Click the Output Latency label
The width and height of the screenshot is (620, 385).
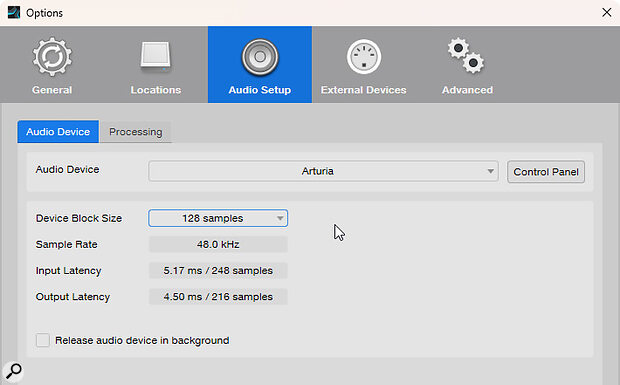coord(73,297)
